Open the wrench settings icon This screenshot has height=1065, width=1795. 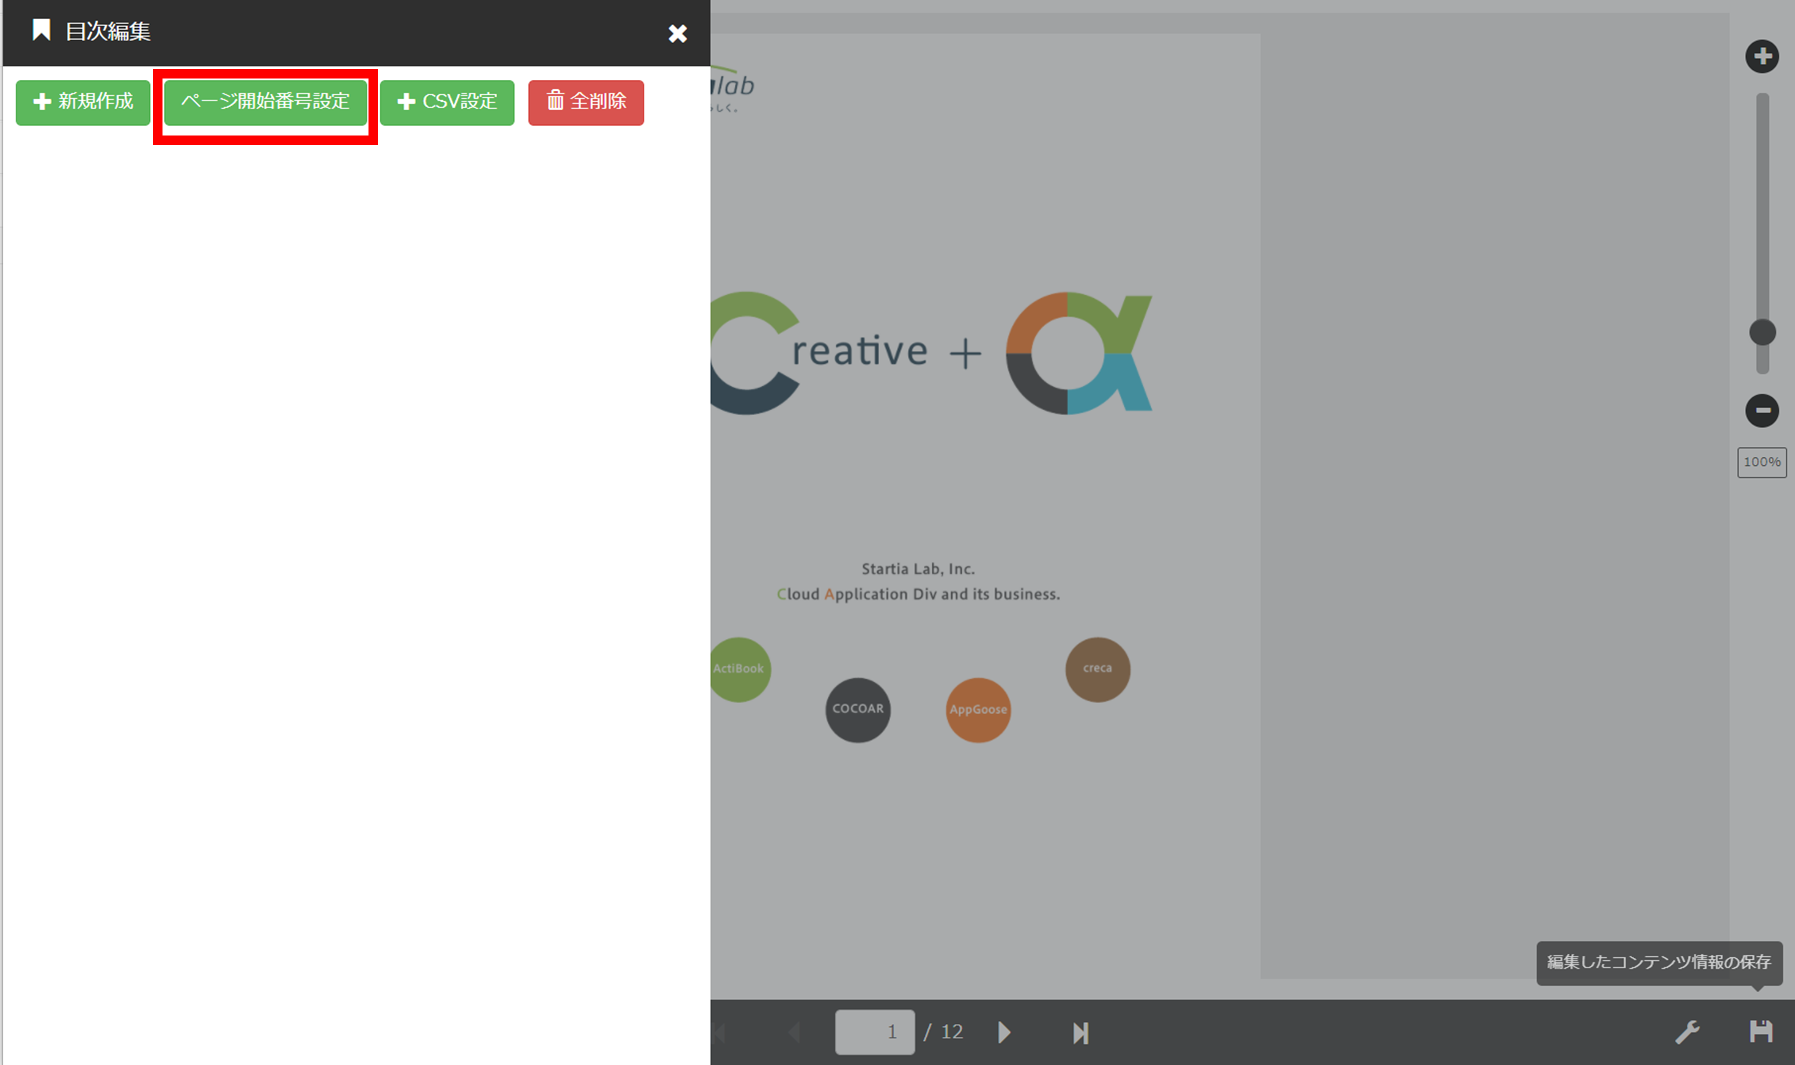click(x=1687, y=1032)
